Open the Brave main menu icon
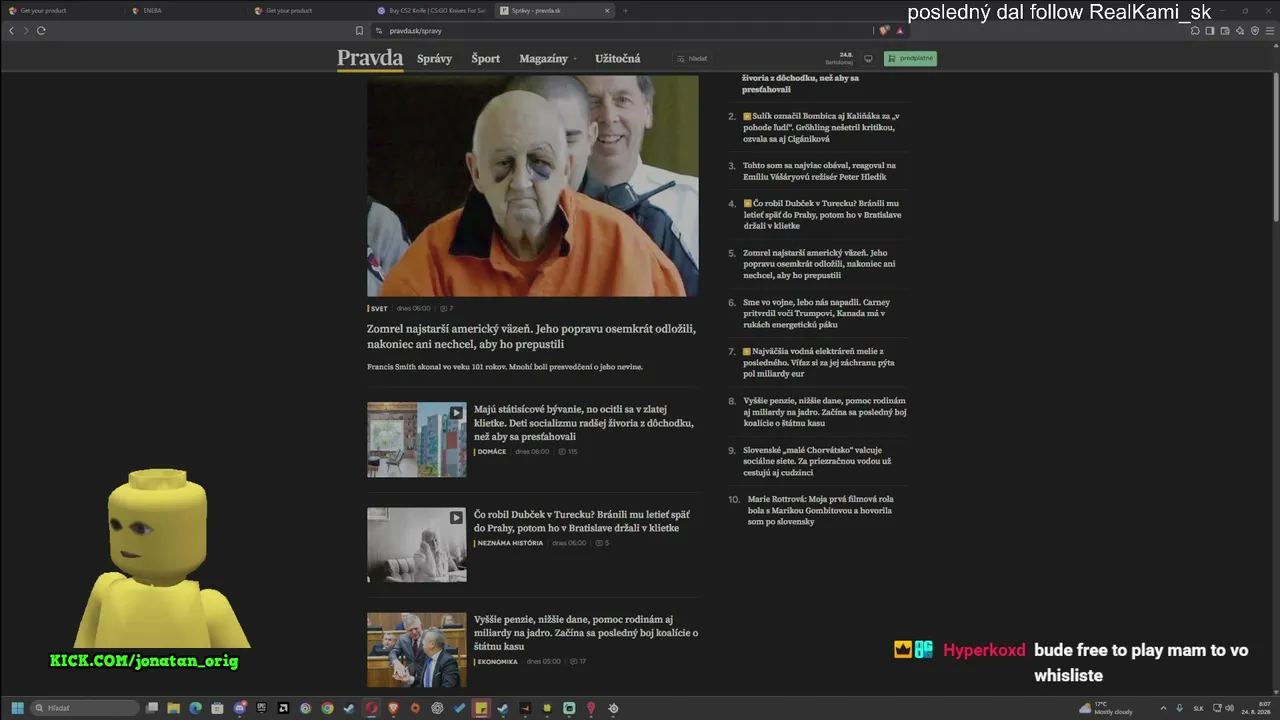The image size is (1280, 720). pyautogui.click(x=1270, y=30)
